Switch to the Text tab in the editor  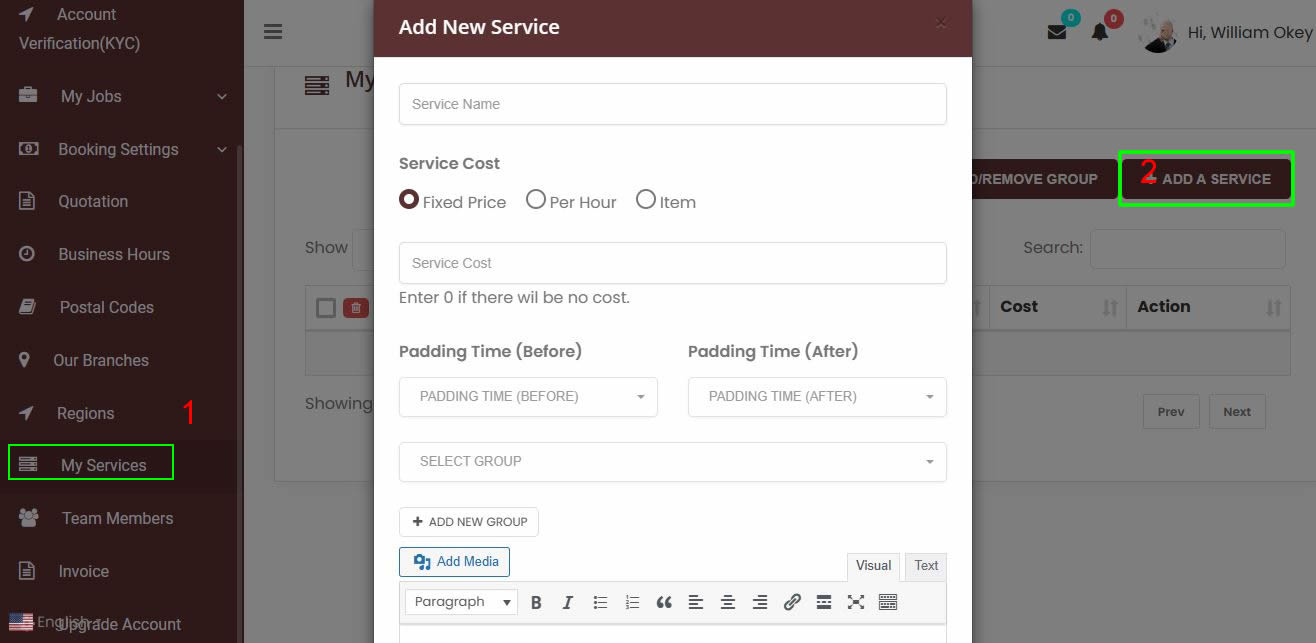[924, 565]
